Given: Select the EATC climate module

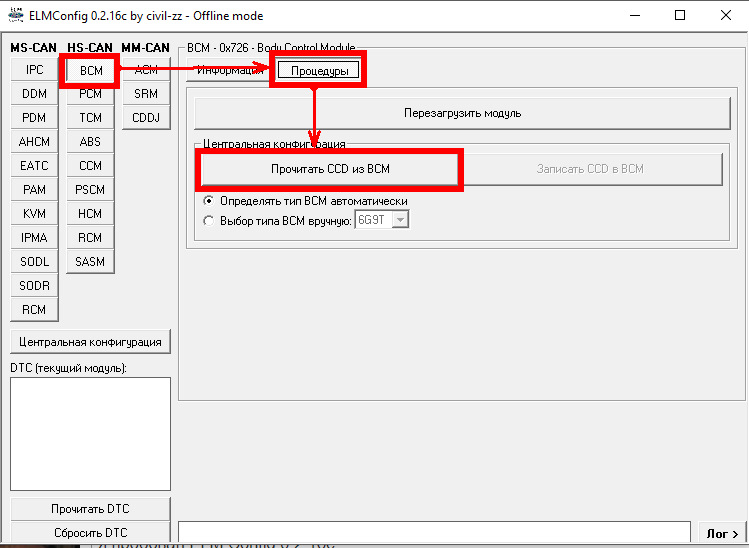Looking at the screenshot, I should click(34, 166).
